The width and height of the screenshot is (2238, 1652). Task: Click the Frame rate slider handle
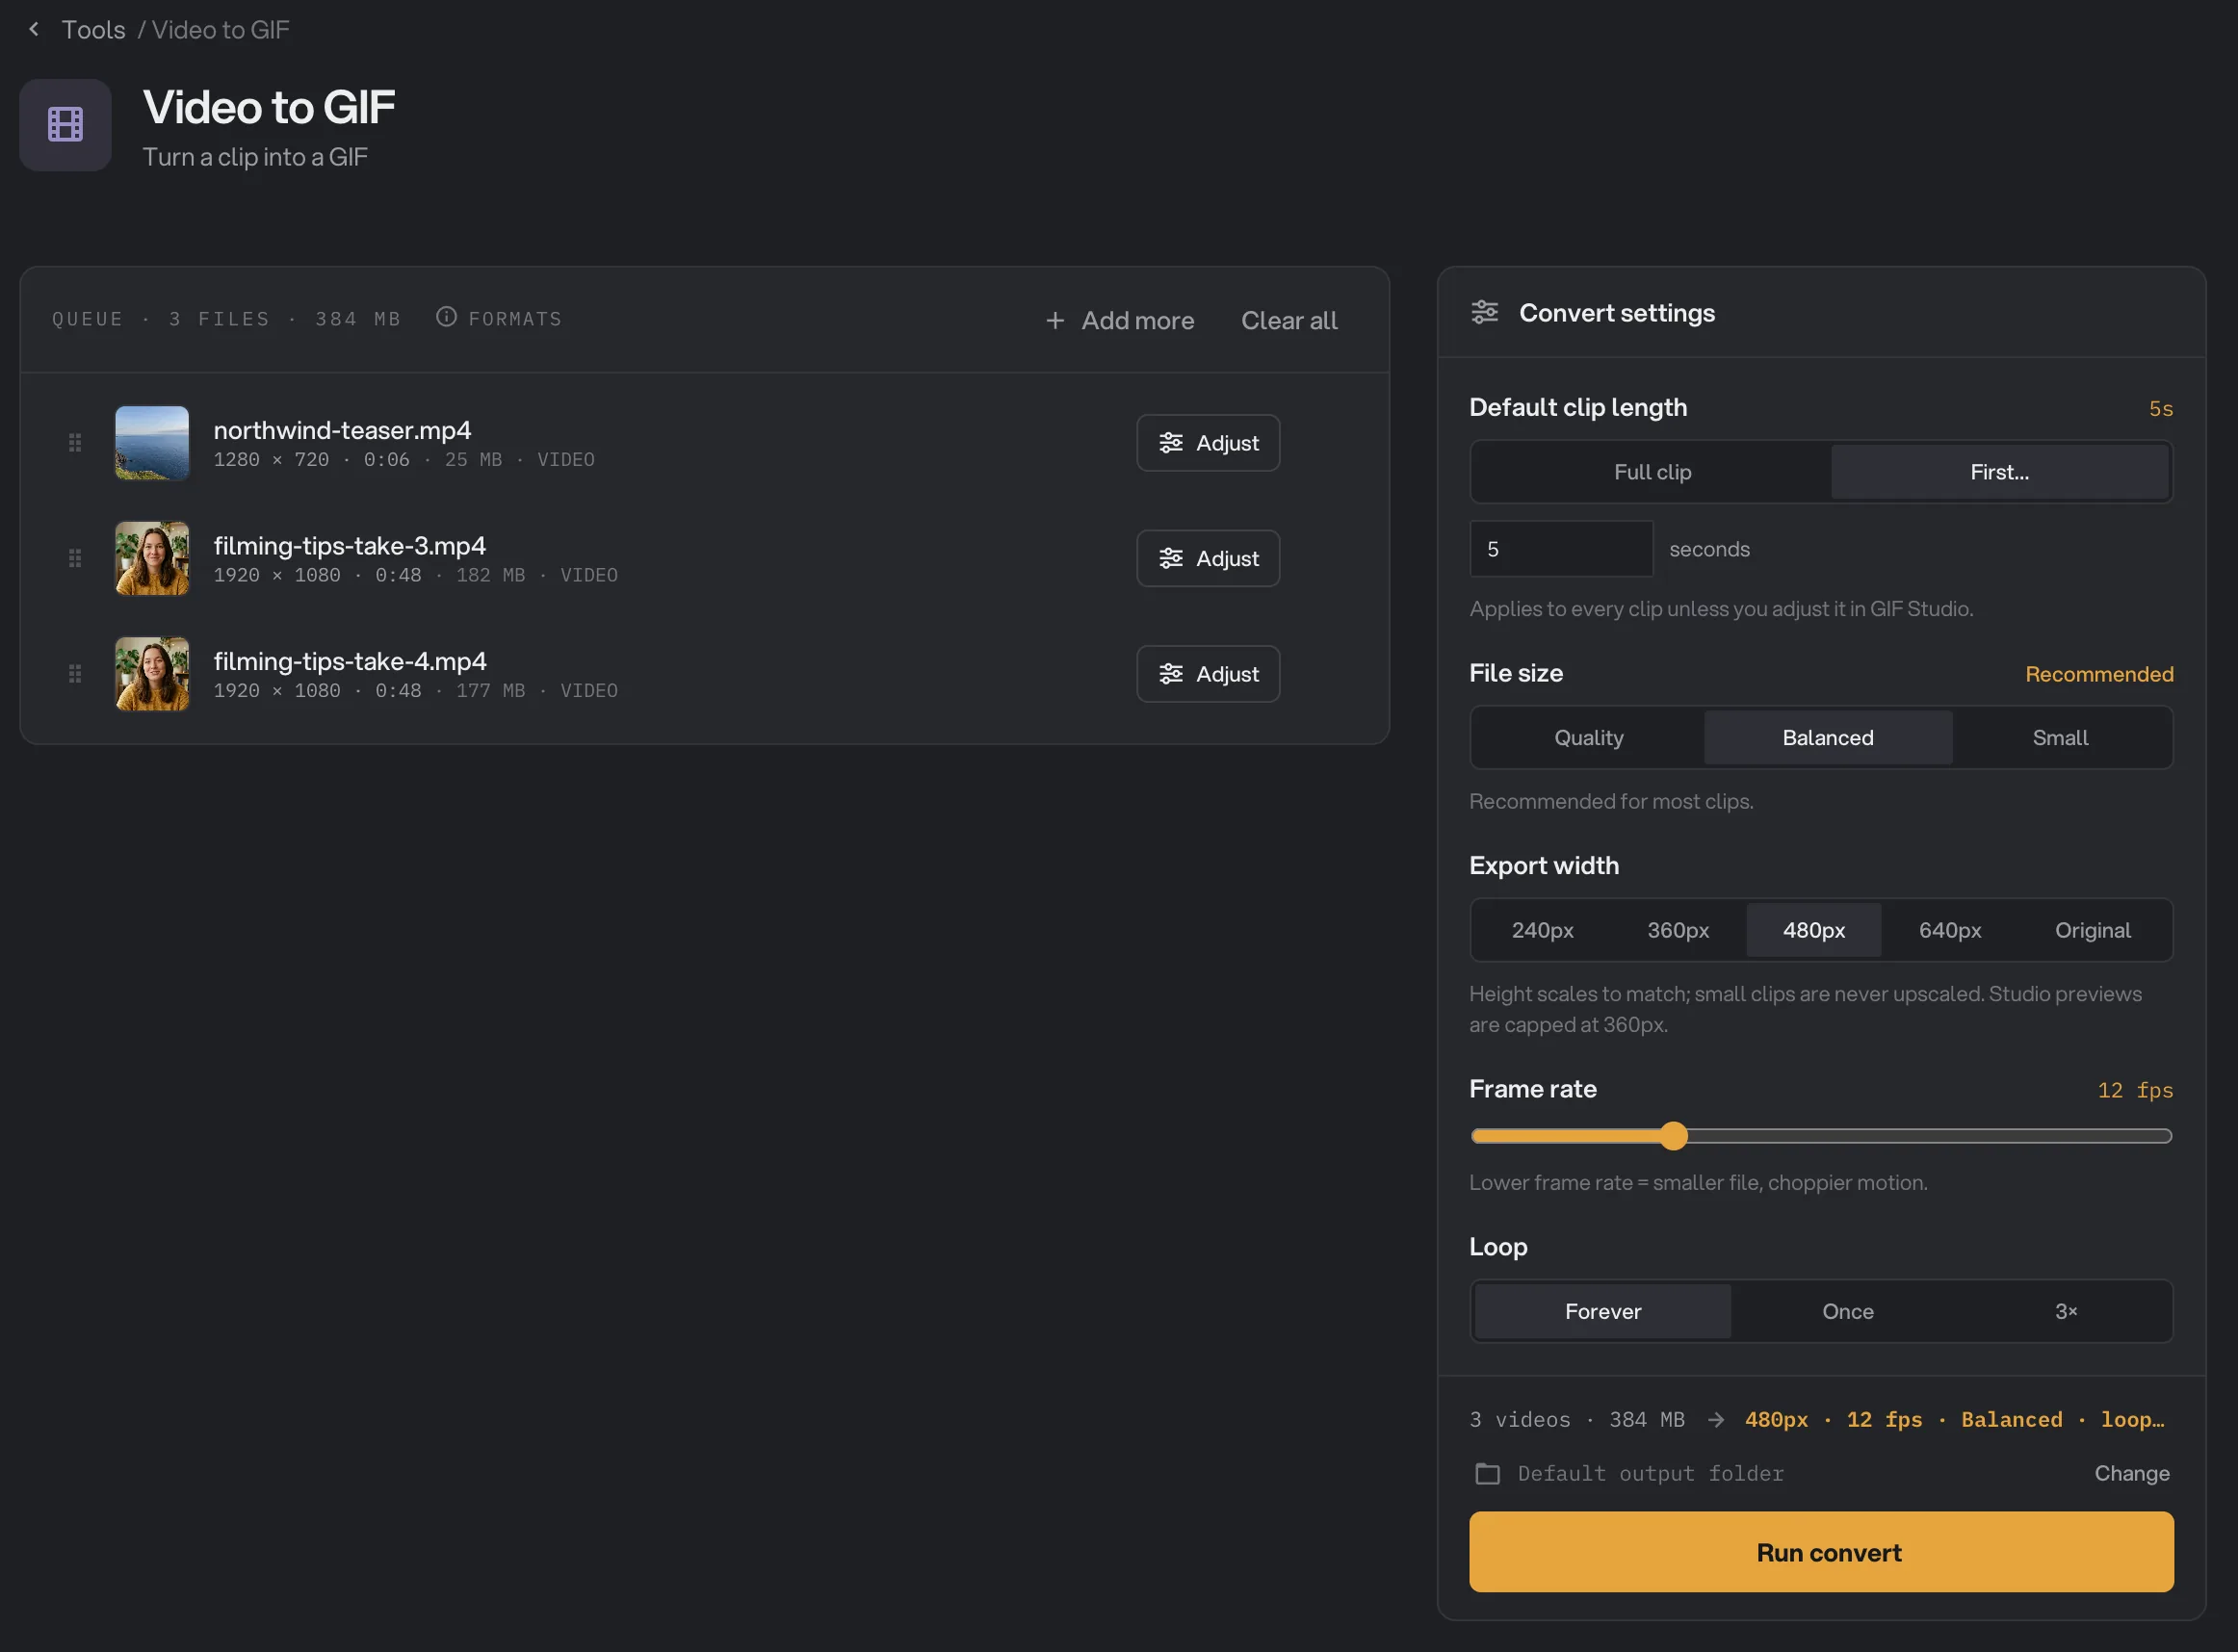[x=1674, y=1136]
